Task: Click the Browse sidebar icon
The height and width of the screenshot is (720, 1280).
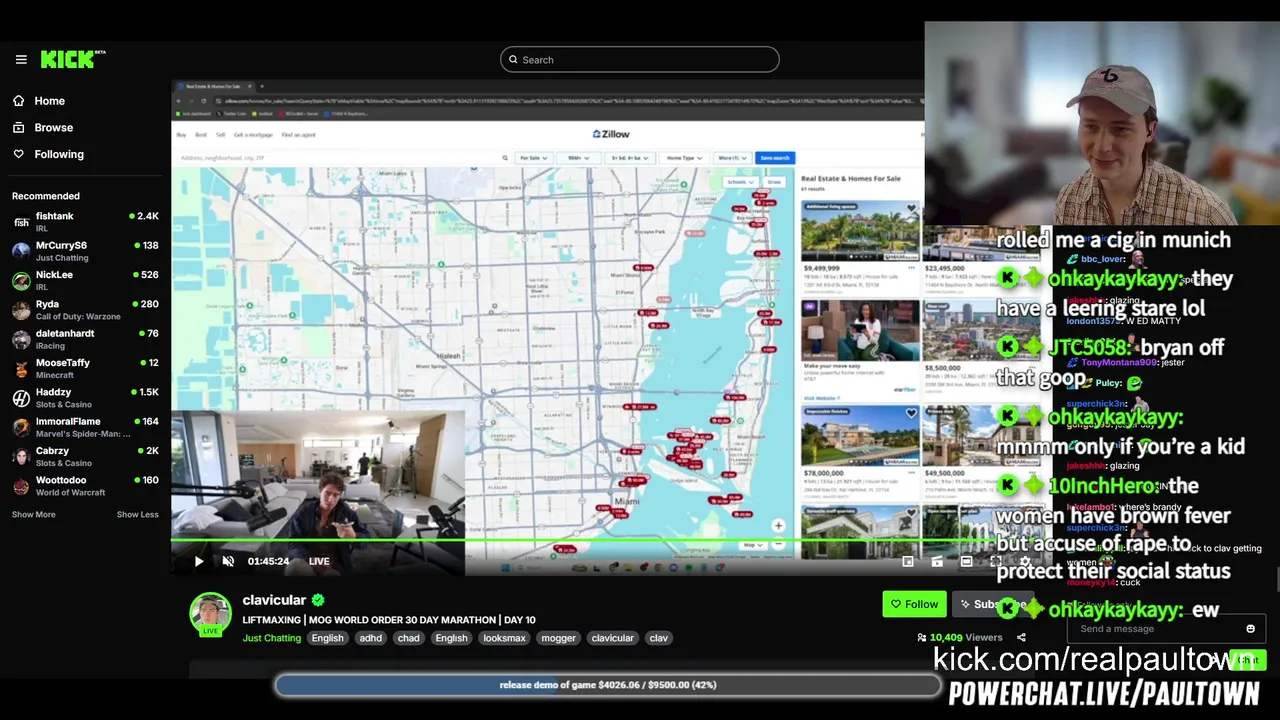Action: (x=19, y=128)
